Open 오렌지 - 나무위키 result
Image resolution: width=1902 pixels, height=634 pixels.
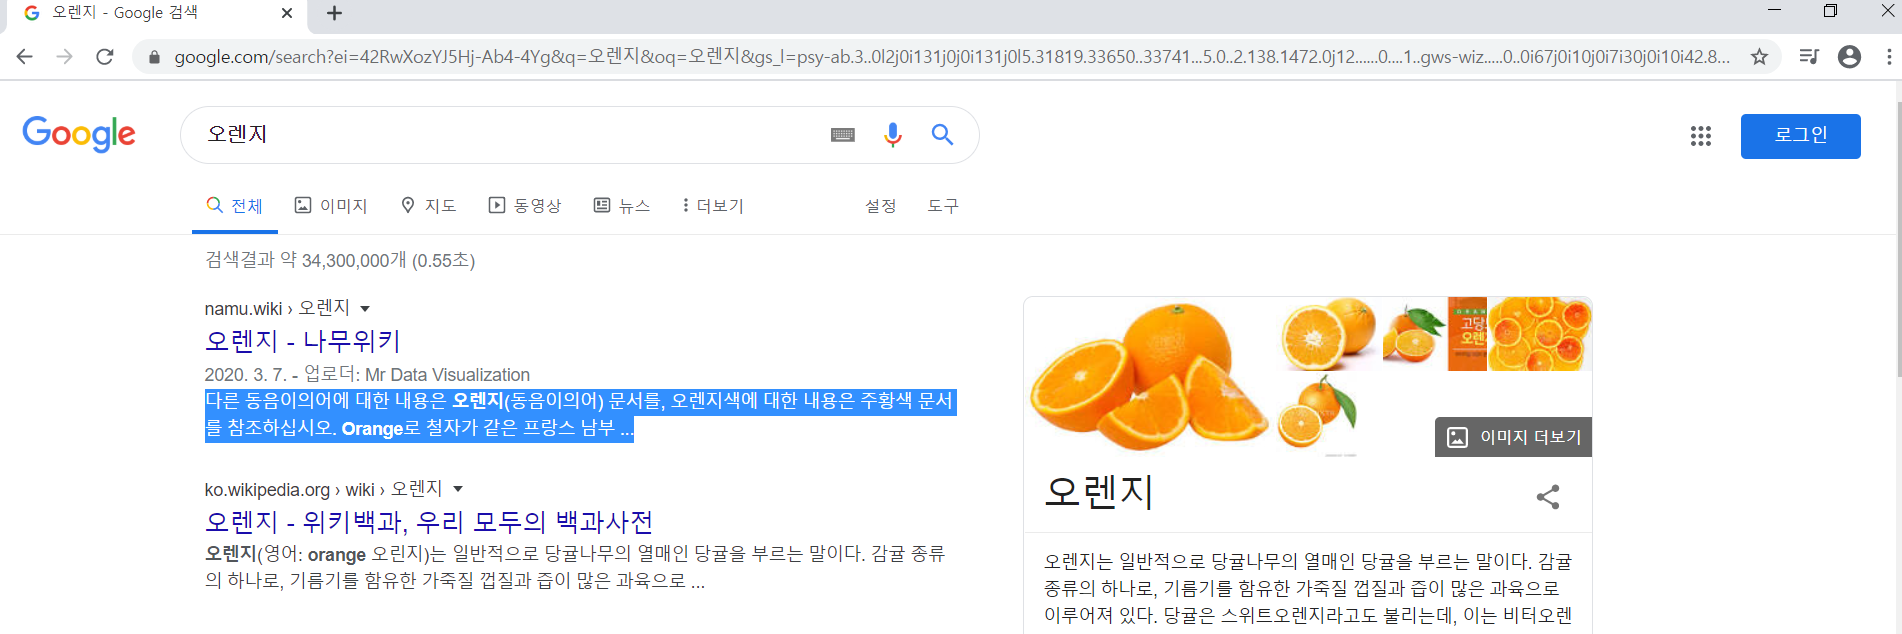point(303,341)
